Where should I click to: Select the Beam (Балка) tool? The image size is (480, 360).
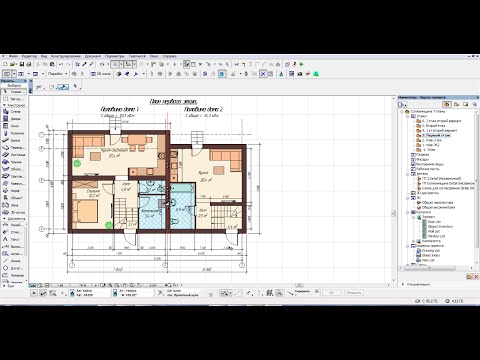tap(13, 140)
